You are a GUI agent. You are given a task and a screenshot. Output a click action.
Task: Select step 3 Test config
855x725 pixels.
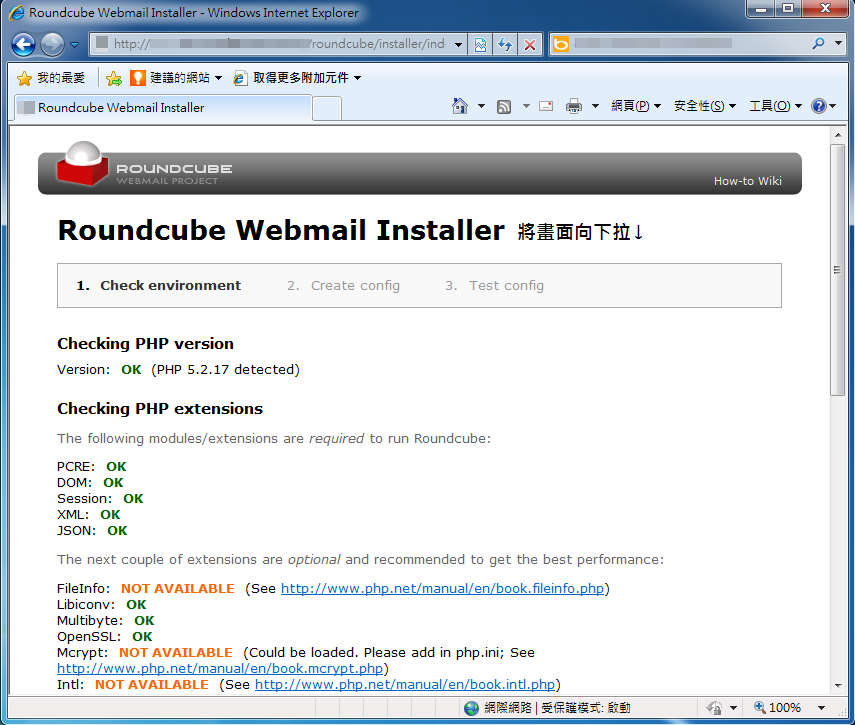(495, 286)
